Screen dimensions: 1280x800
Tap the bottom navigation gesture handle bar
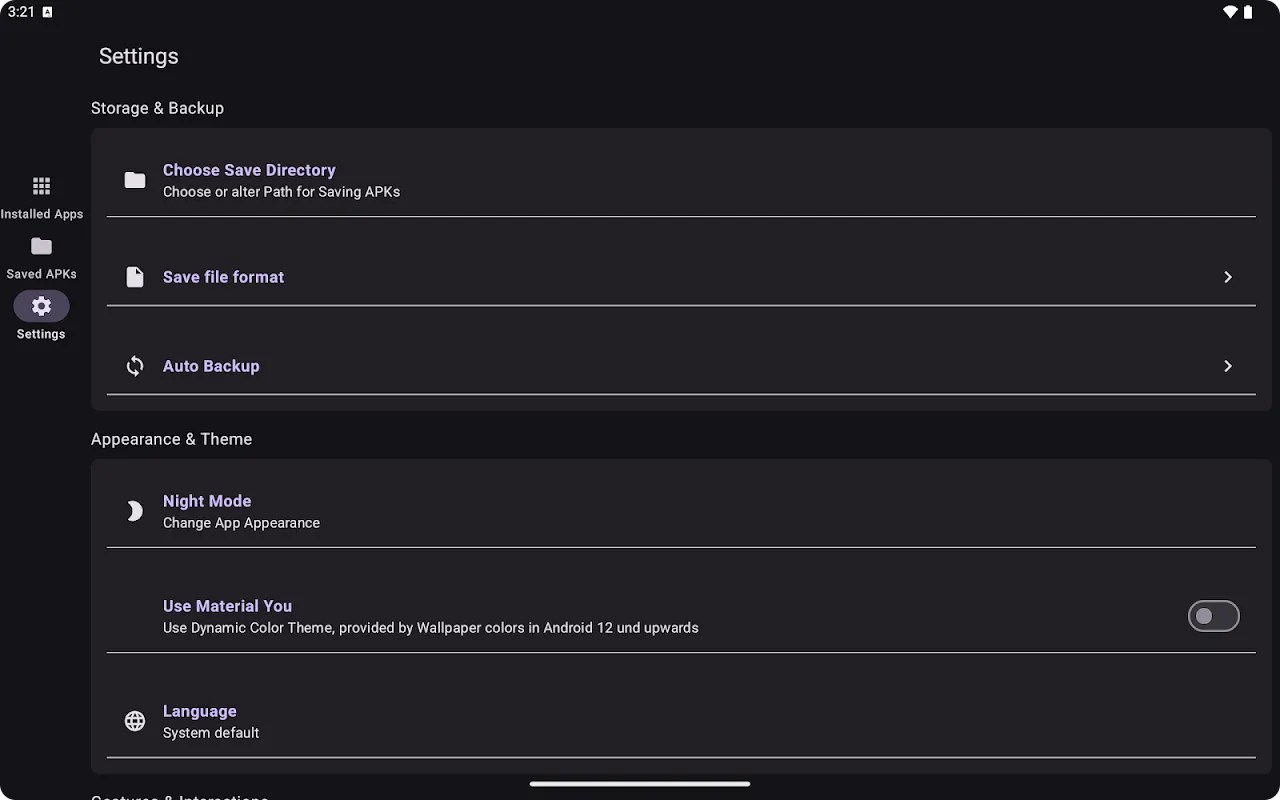tap(640, 784)
